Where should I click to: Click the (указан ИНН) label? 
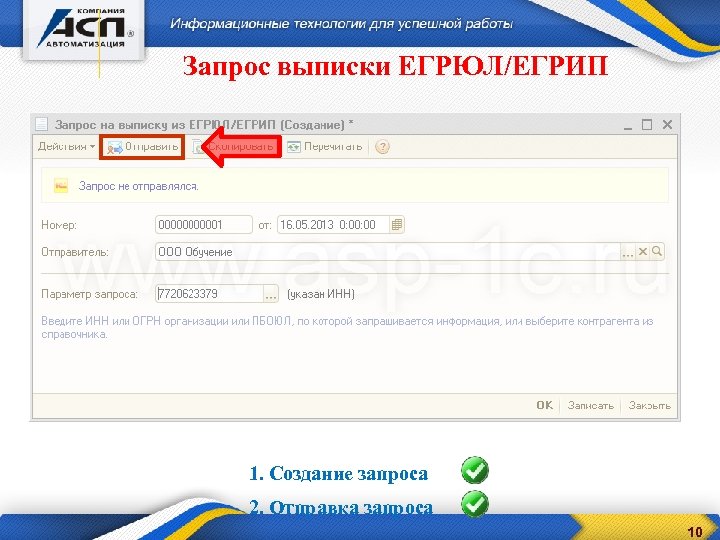tap(321, 294)
